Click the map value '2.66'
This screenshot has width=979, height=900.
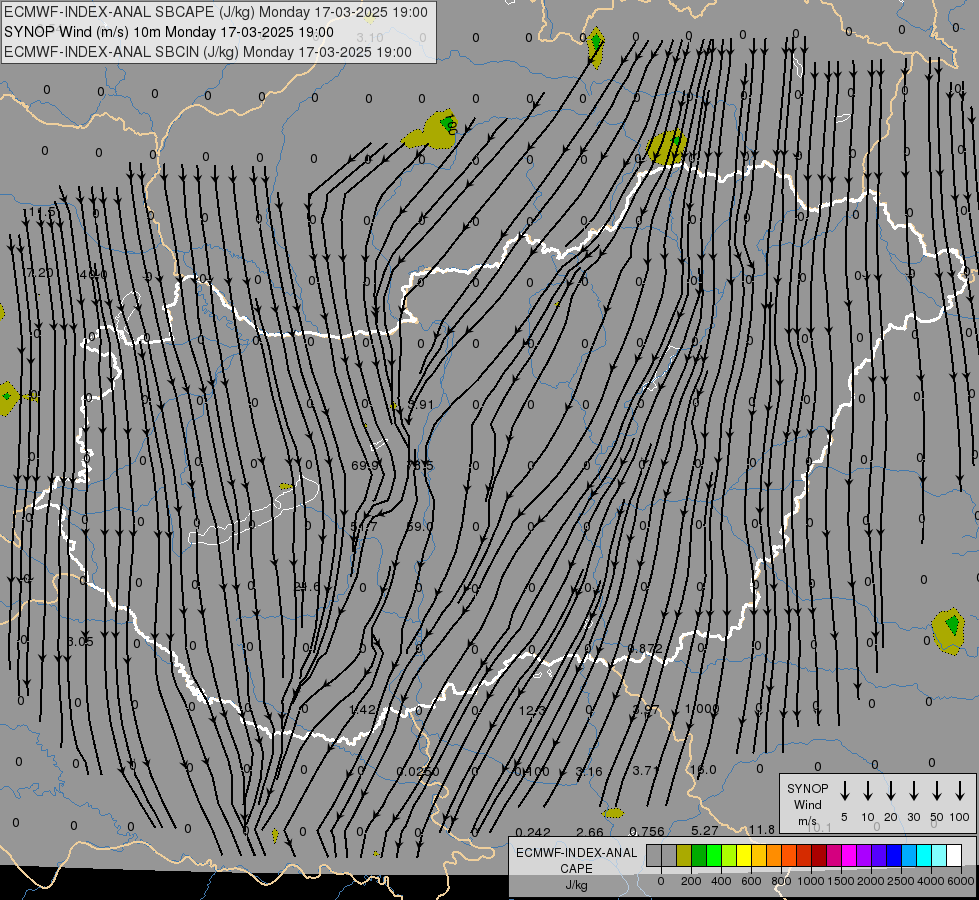590,832
